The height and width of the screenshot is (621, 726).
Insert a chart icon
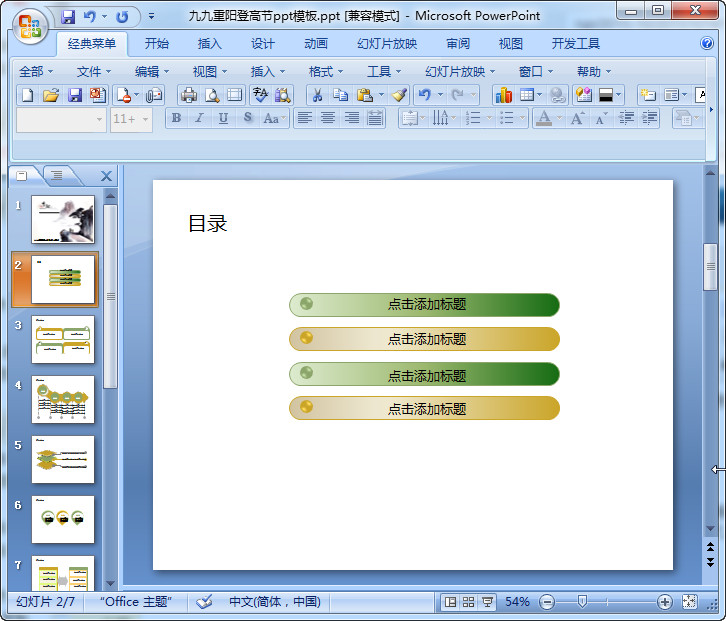coord(504,95)
